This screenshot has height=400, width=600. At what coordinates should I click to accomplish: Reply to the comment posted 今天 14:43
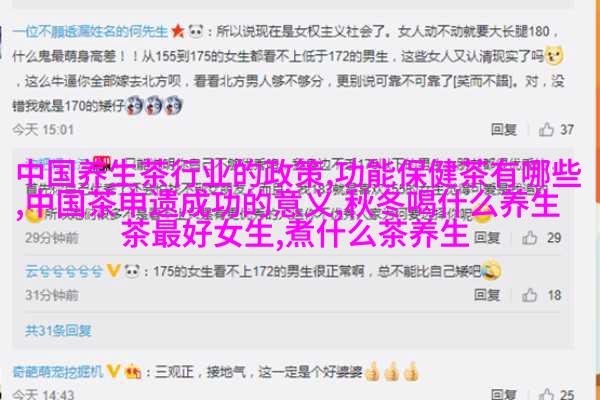click(x=504, y=394)
